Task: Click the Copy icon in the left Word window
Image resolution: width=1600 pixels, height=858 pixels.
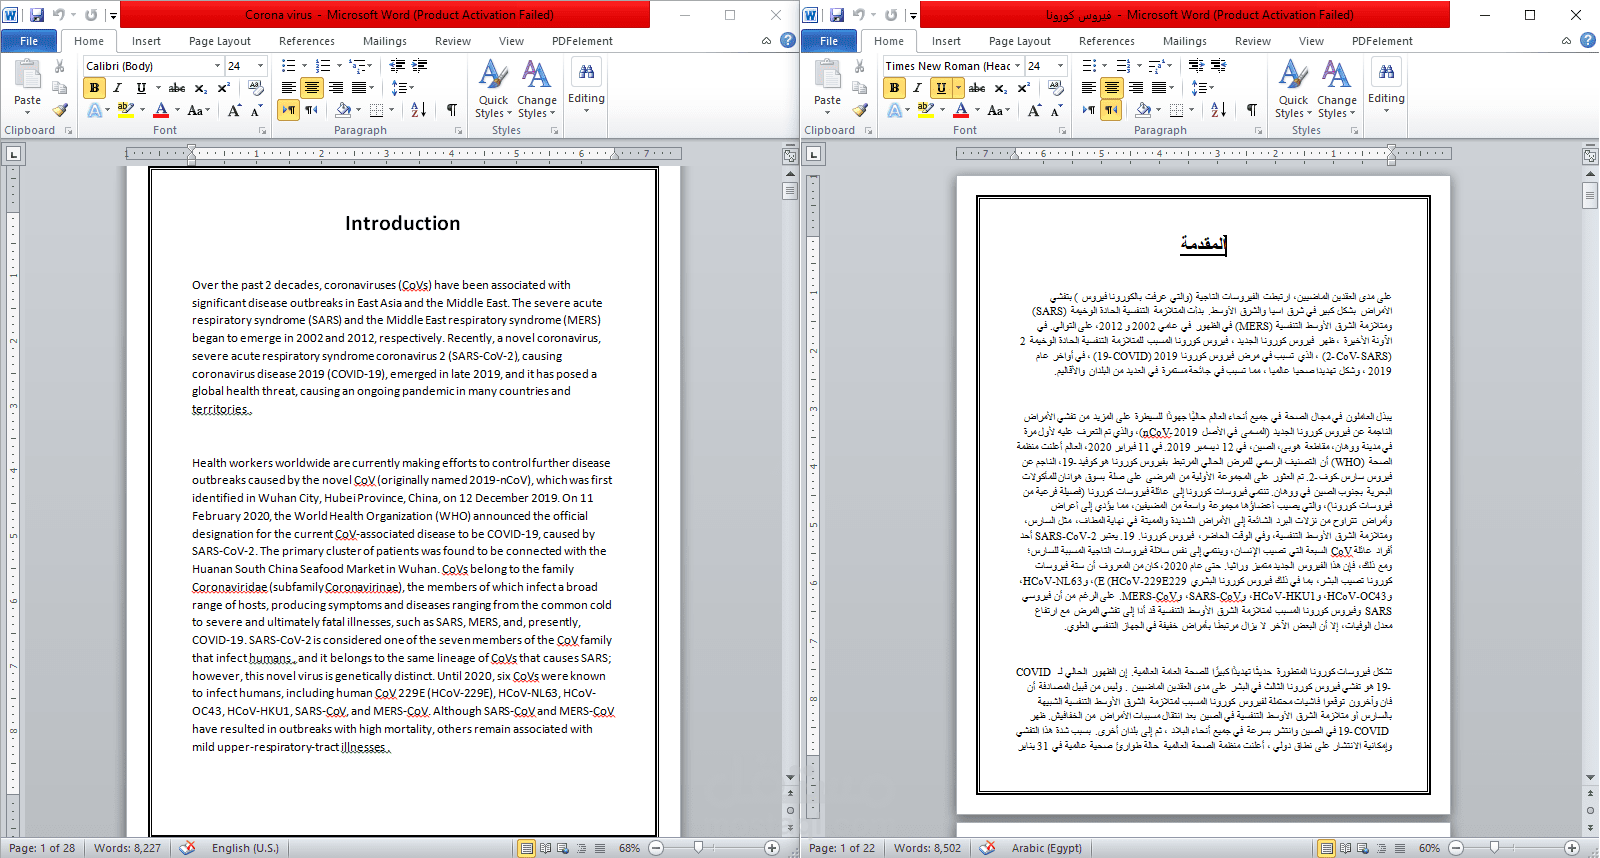Action: (60, 88)
